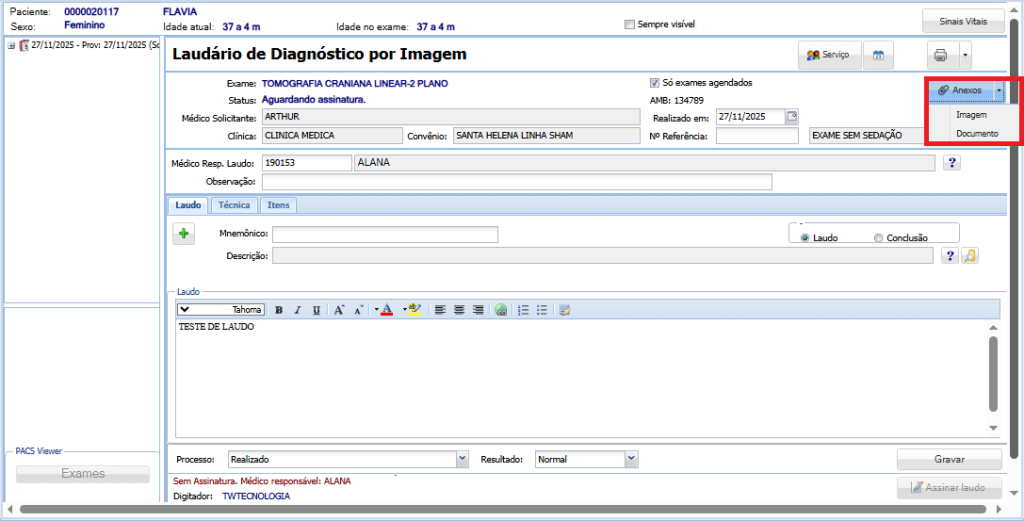Switch to the Técnica tab
Screen dimensions: 1024x521
coord(234,205)
